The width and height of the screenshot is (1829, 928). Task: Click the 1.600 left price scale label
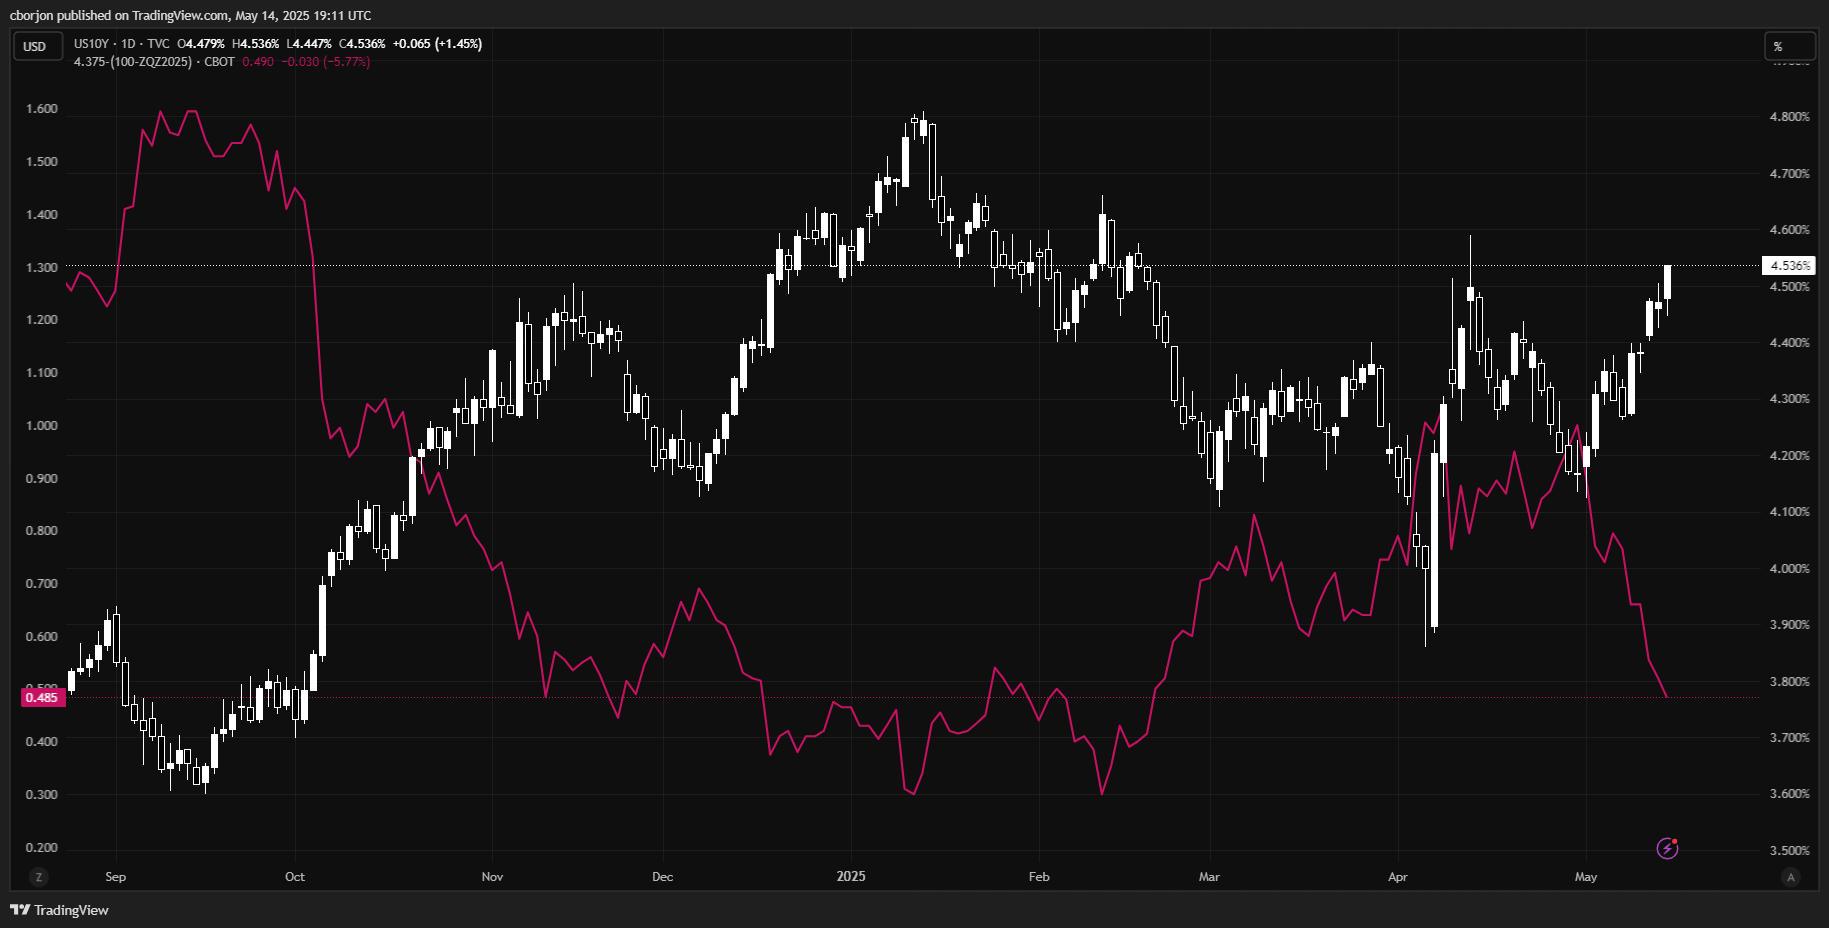point(42,109)
